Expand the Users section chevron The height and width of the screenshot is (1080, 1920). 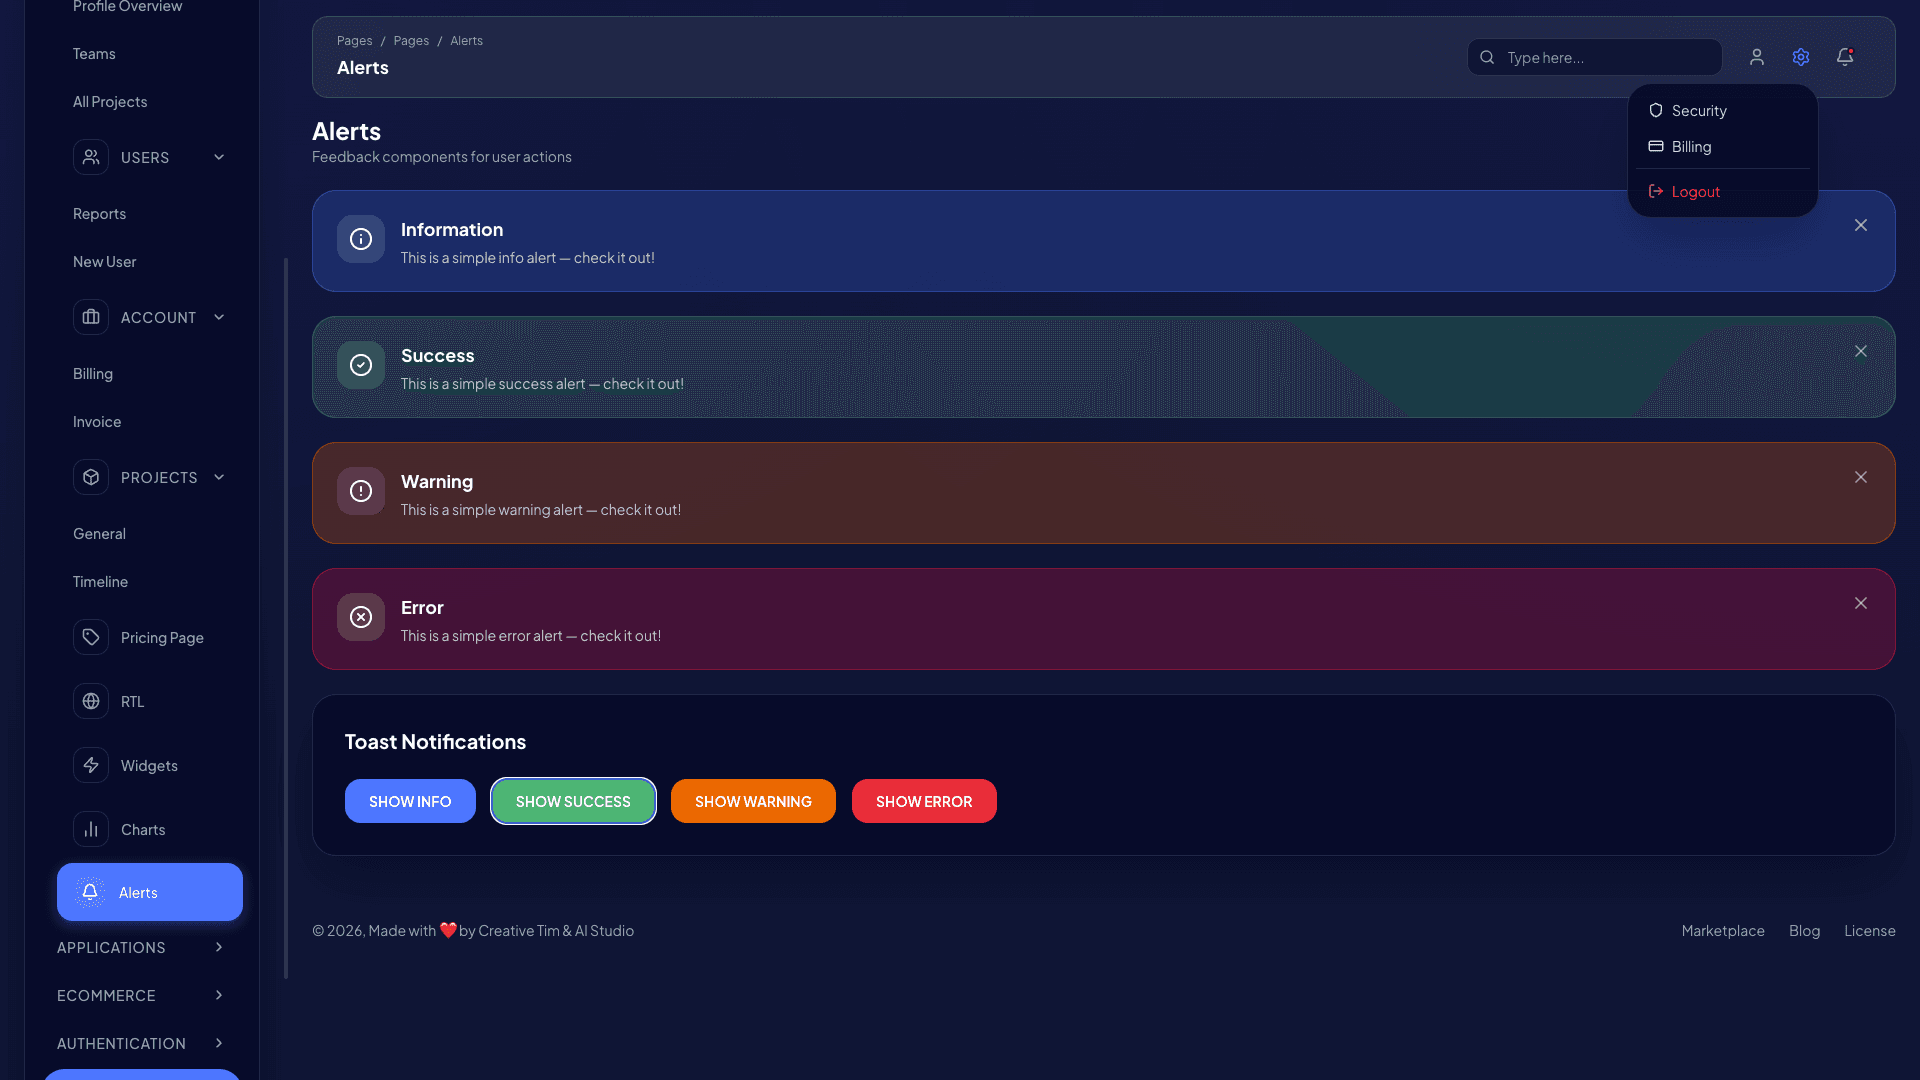[x=219, y=157]
